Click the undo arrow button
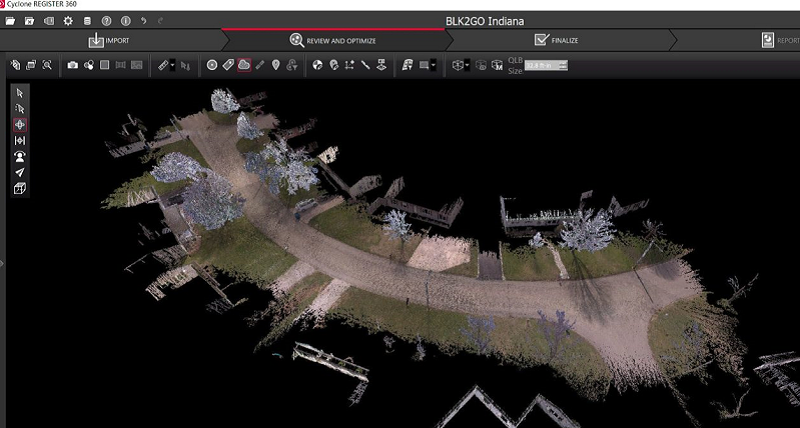The image size is (800, 428). pos(145,20)
